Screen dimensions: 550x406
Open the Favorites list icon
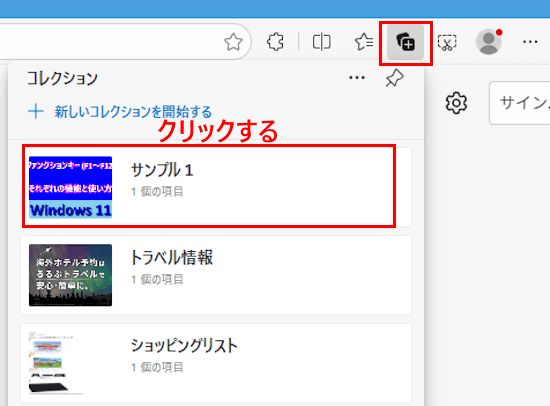pos(364,42)
